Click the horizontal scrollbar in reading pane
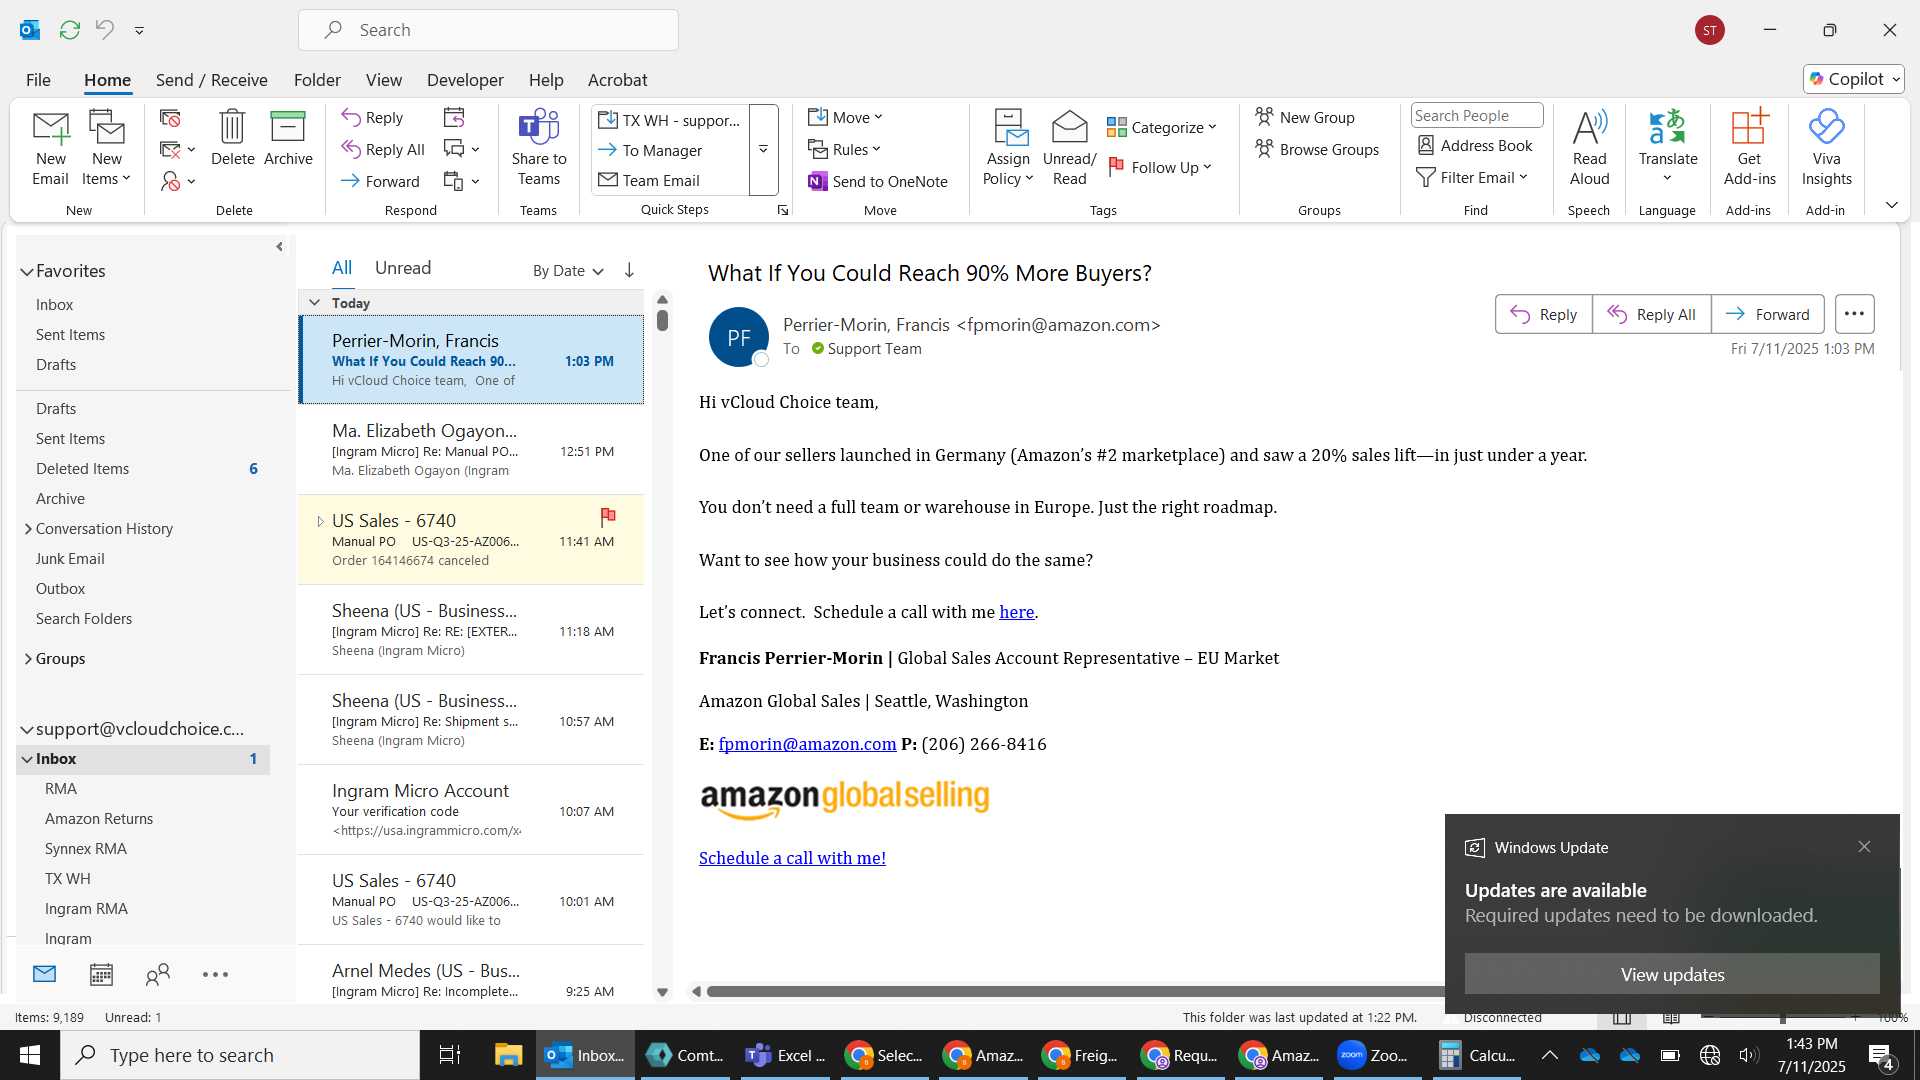 click(x=1075, y=992)
